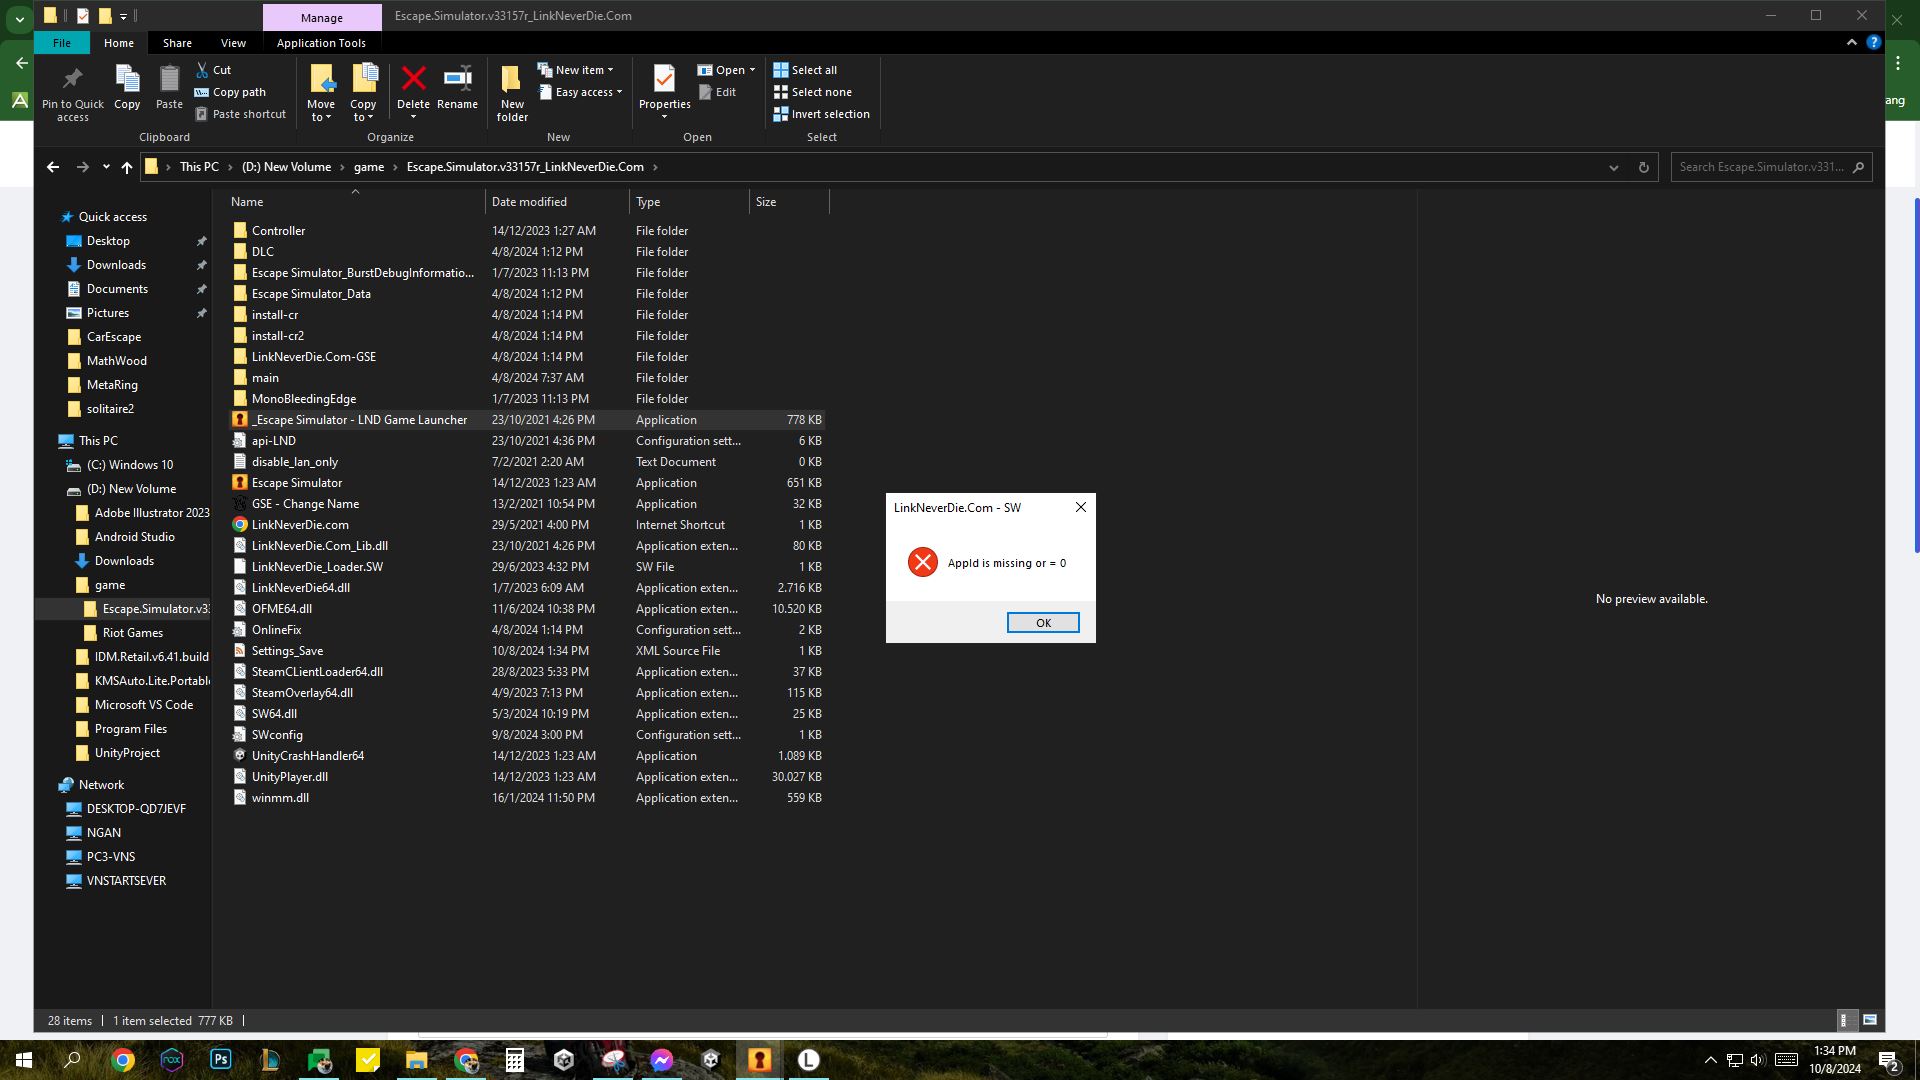The image size is (1920, 1080).
Task: Expand the address bar history dropdown
Action: coord(1613,167)
